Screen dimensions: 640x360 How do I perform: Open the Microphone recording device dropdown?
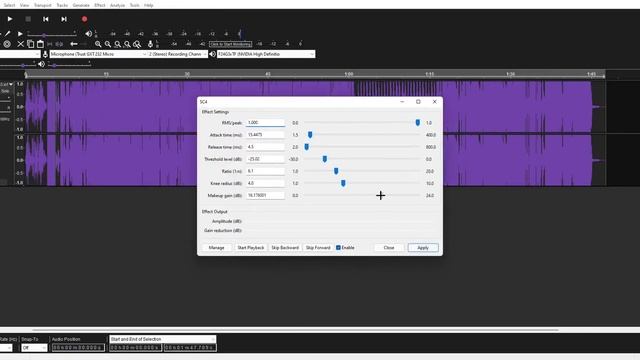click(x=98, y=54)
